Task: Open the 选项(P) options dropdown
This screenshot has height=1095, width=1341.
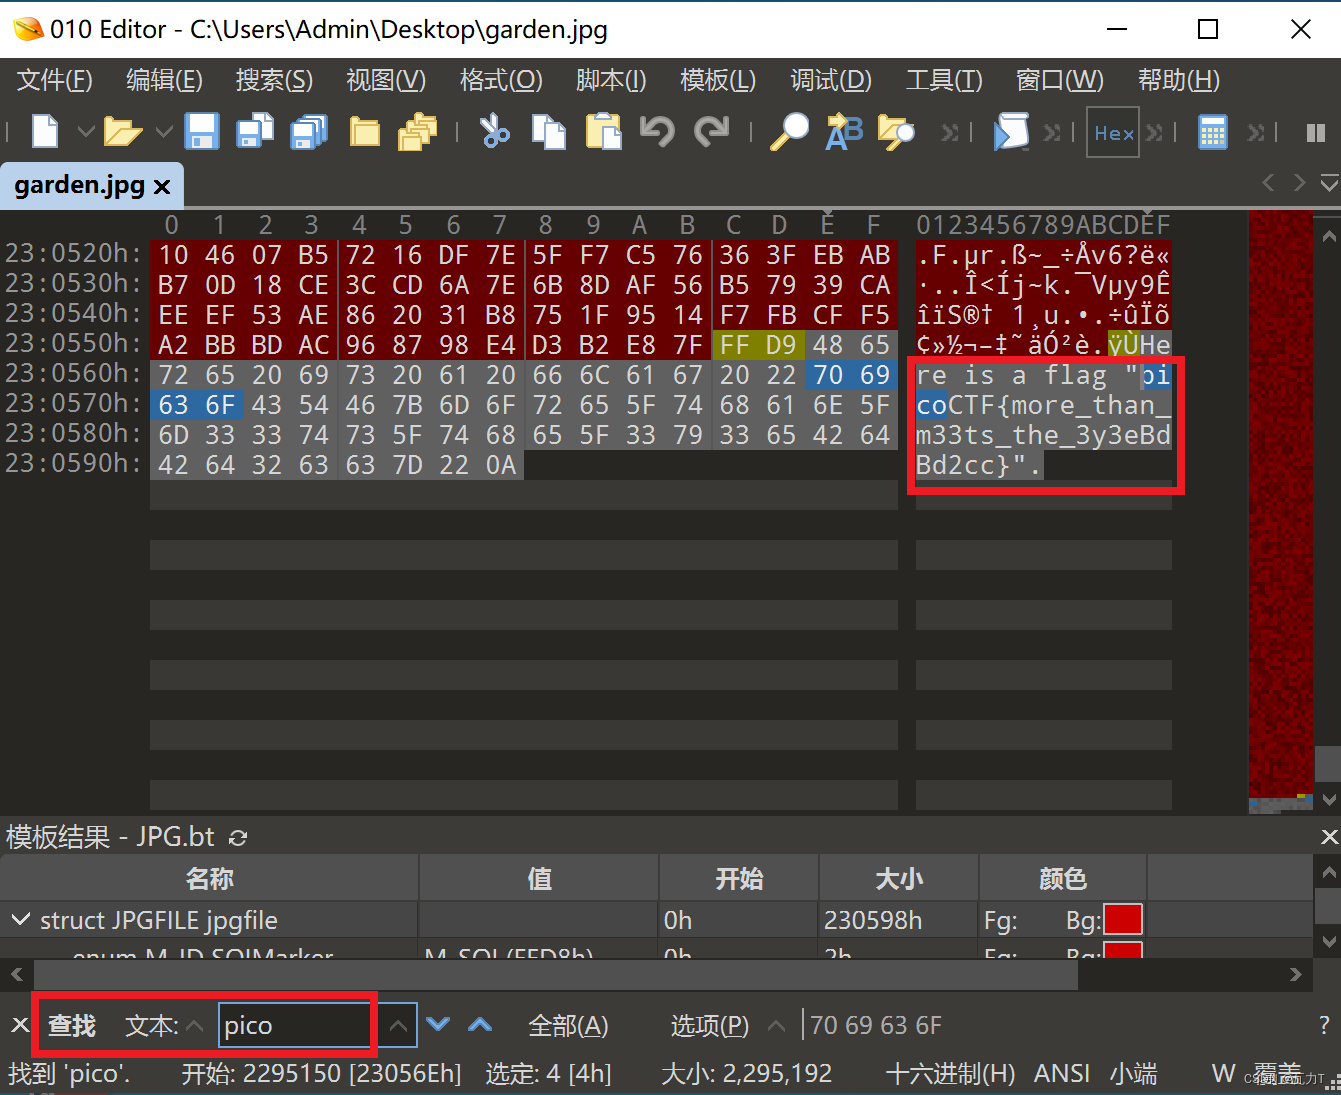Action: 777,1025
